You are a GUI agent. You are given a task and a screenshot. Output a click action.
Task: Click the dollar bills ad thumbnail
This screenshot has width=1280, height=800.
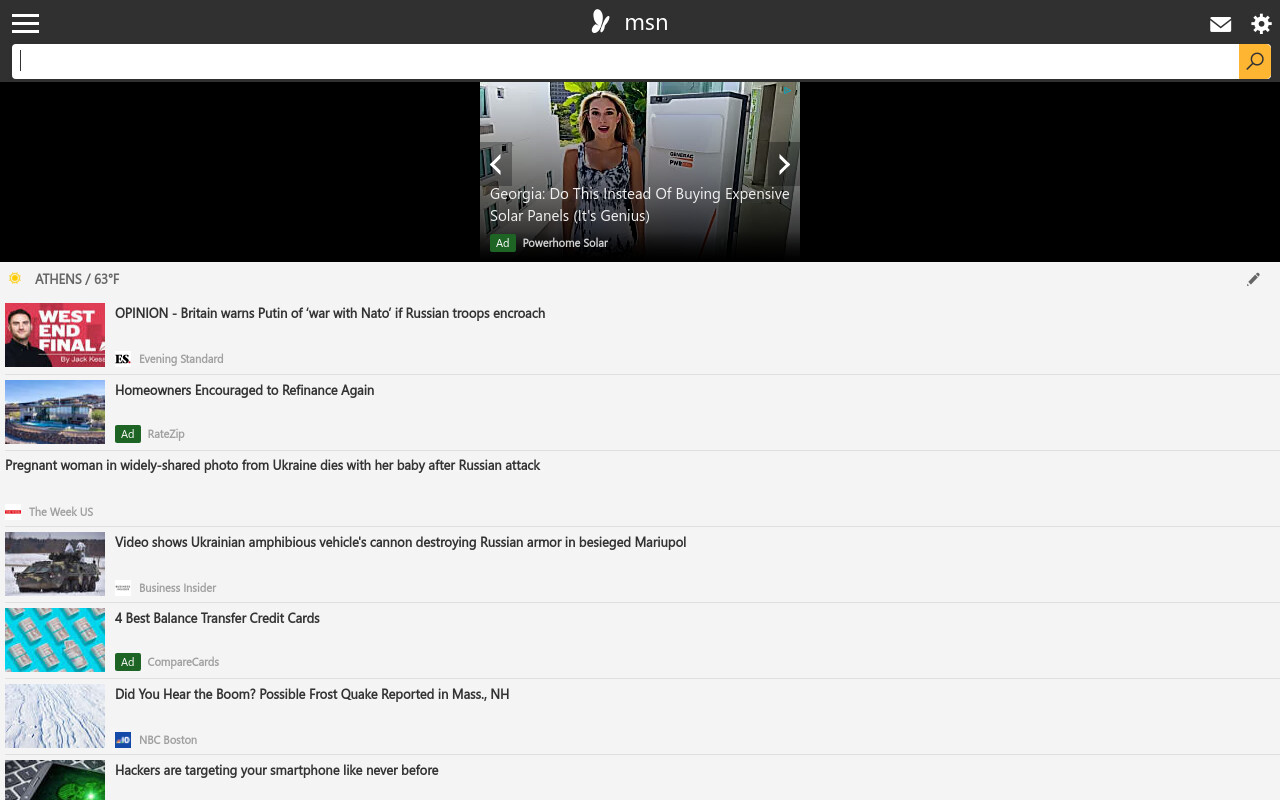pos(55,640)
